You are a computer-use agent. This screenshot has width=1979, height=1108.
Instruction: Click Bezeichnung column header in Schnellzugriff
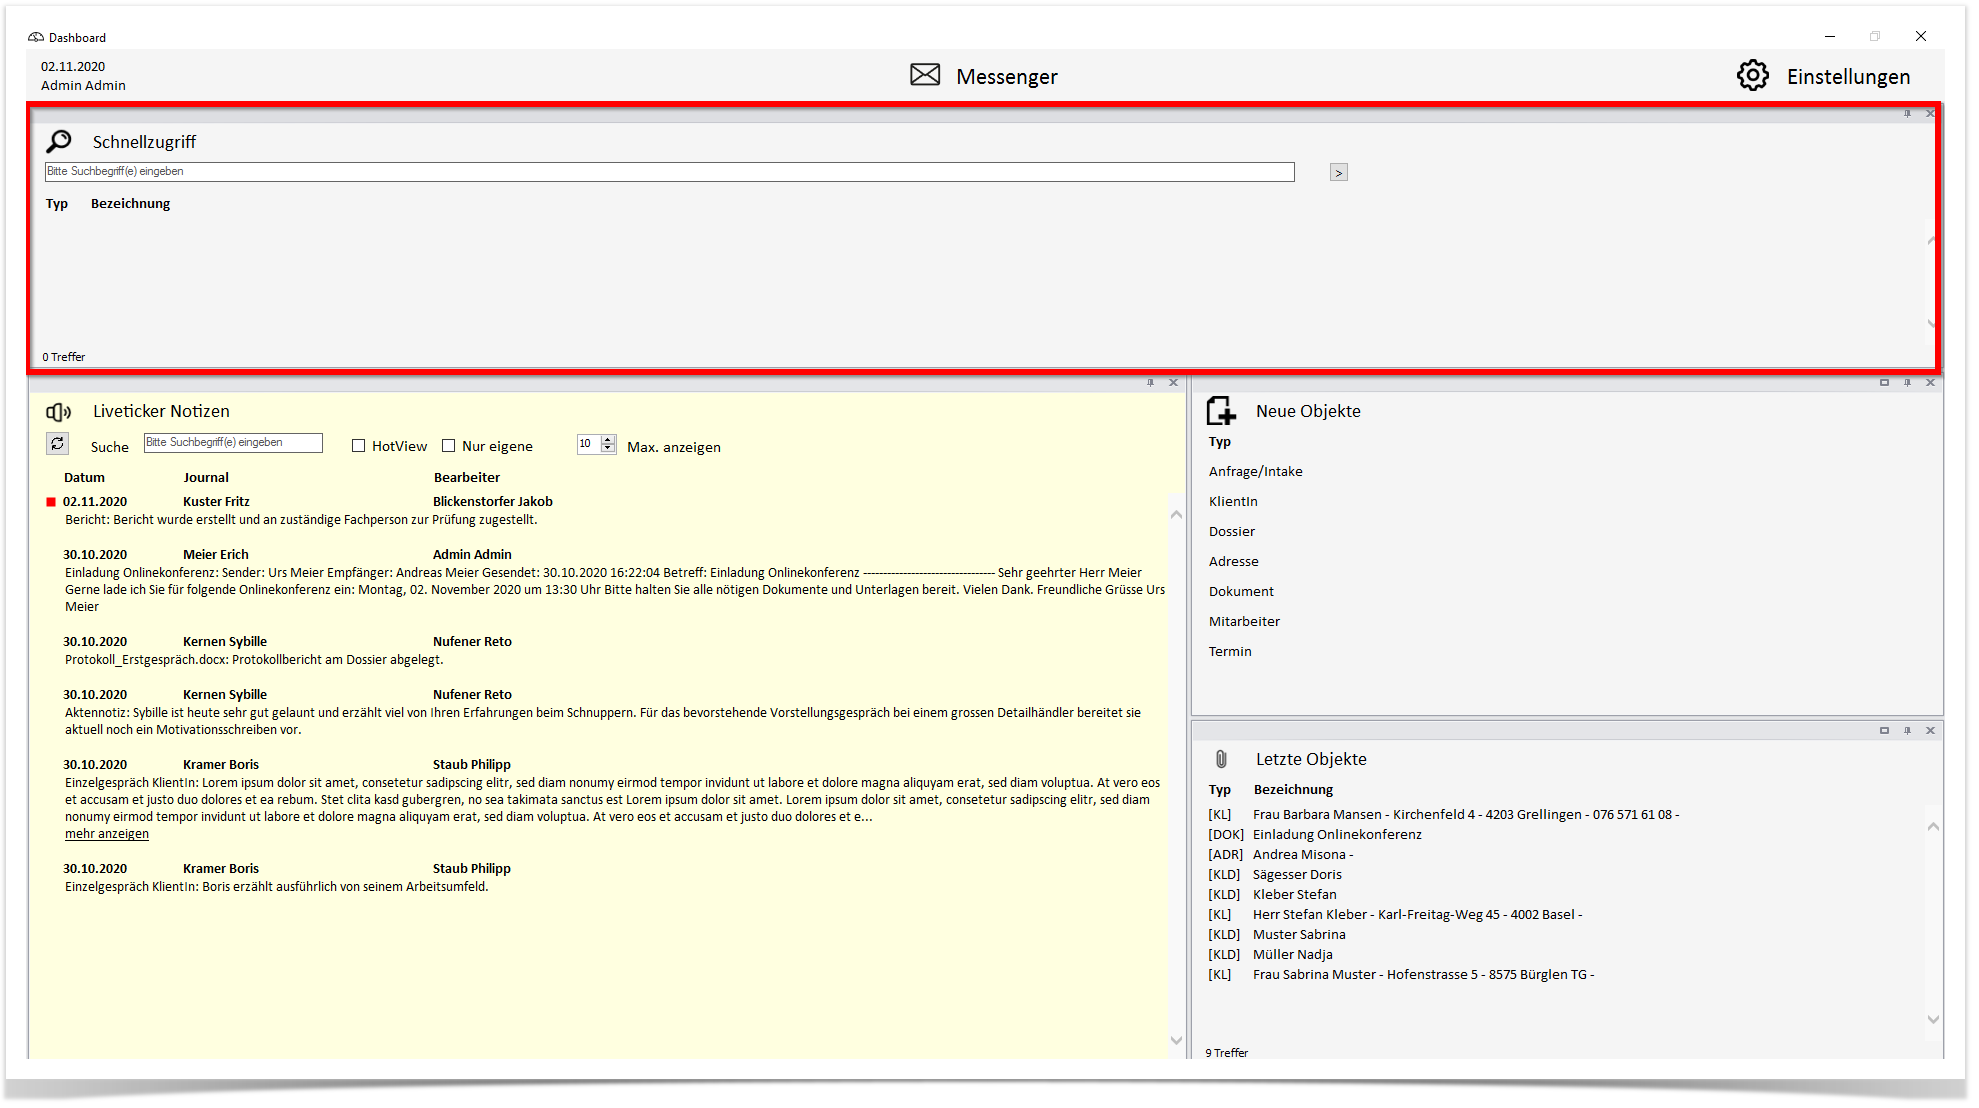(130, 203)
